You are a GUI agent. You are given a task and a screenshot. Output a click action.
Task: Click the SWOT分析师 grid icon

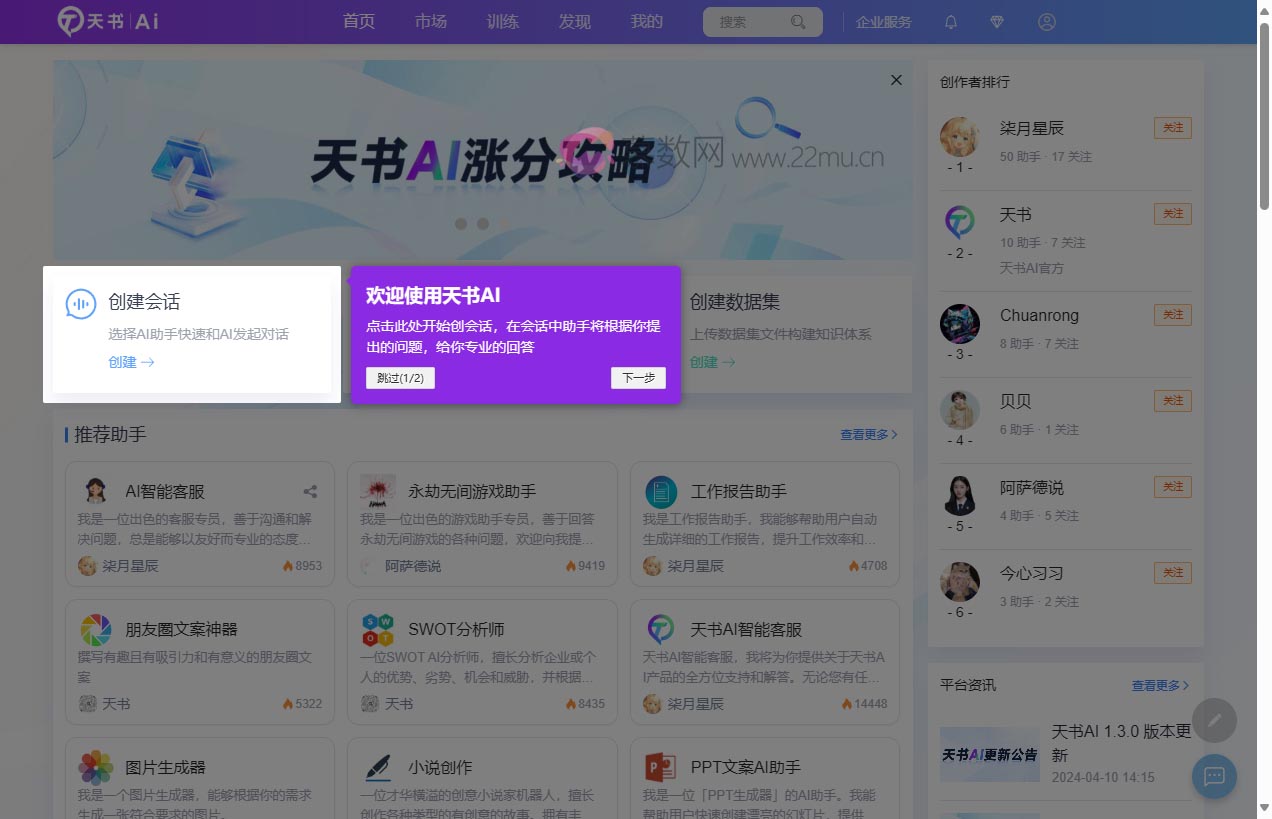377,629
